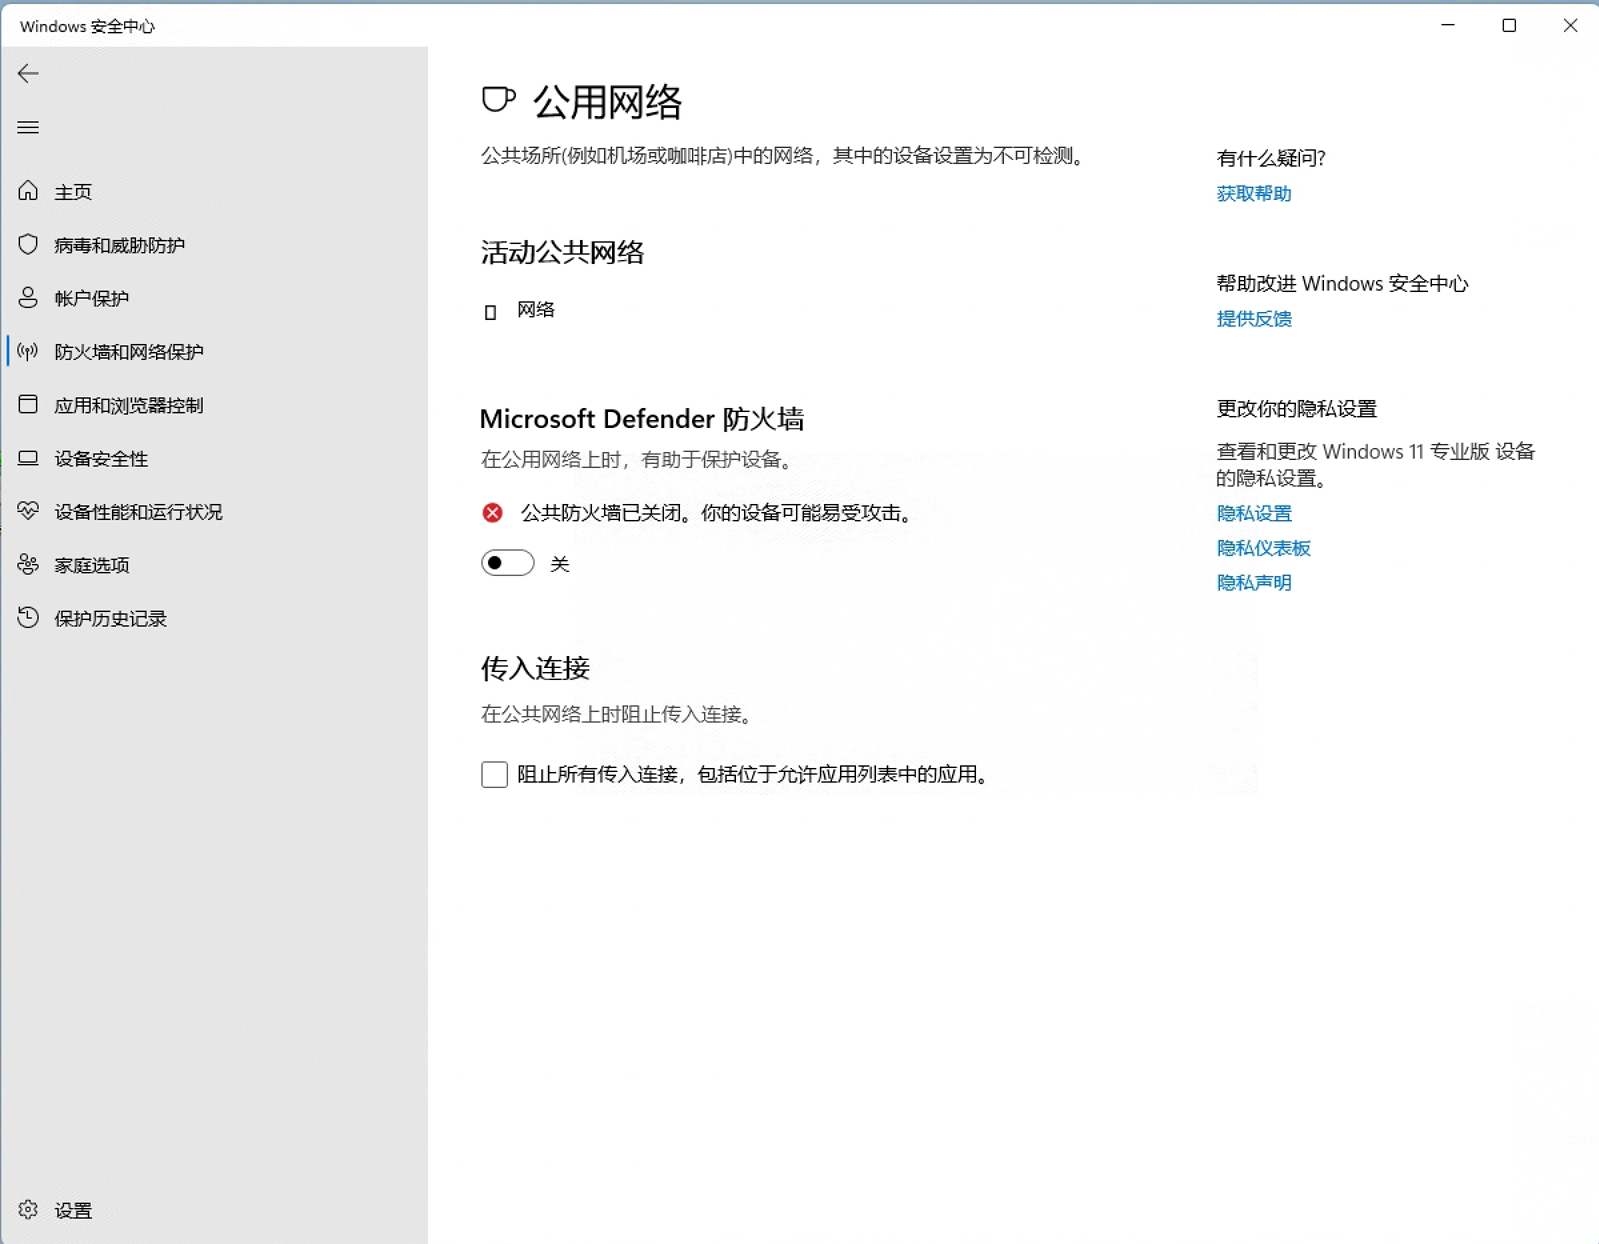Image resolution: width=1599 pixels, height=1244 pixels.
Task: Open the 隐私设置 link
Action: pyautogui.click(x=1254, y=513)
